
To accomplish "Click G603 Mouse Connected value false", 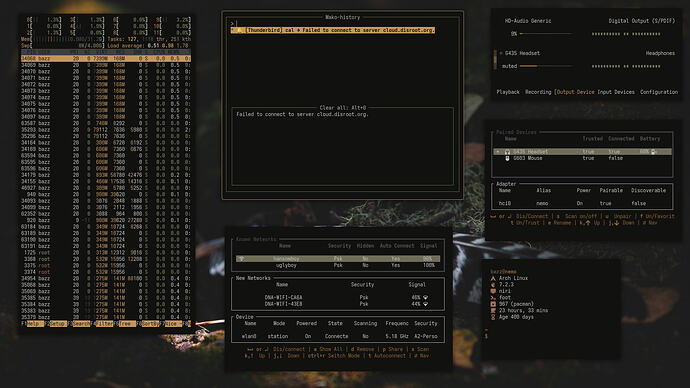I will point(616,158).
